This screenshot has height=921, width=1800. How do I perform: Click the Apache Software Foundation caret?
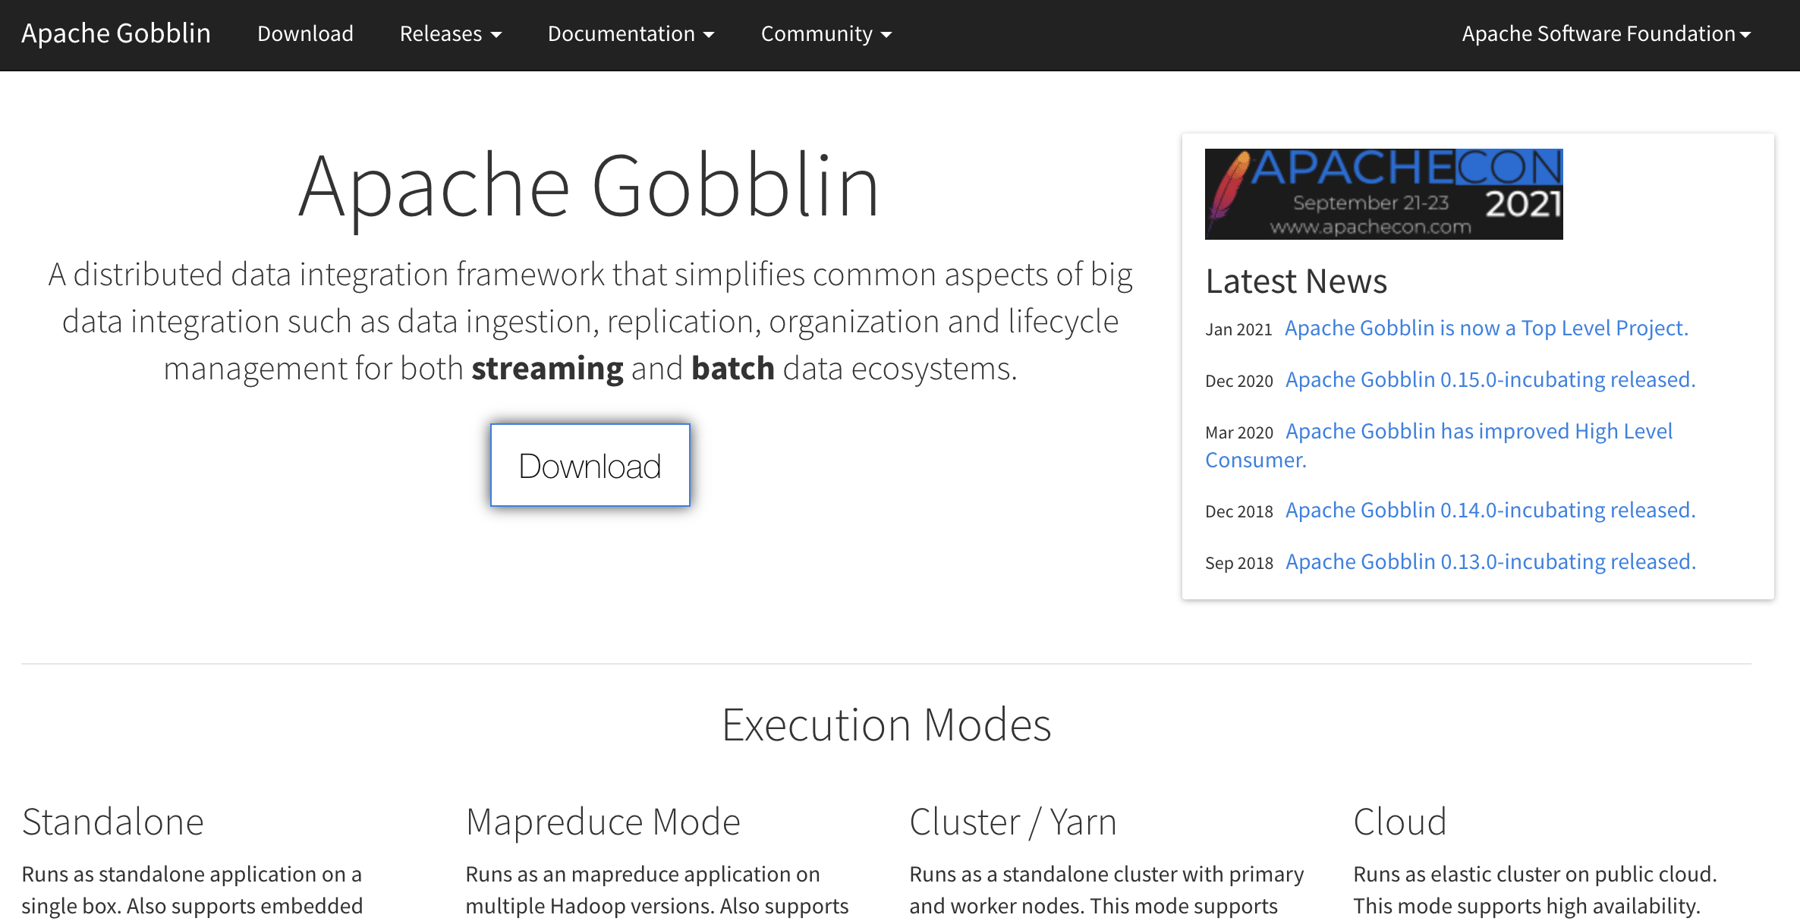[1746, 35]
